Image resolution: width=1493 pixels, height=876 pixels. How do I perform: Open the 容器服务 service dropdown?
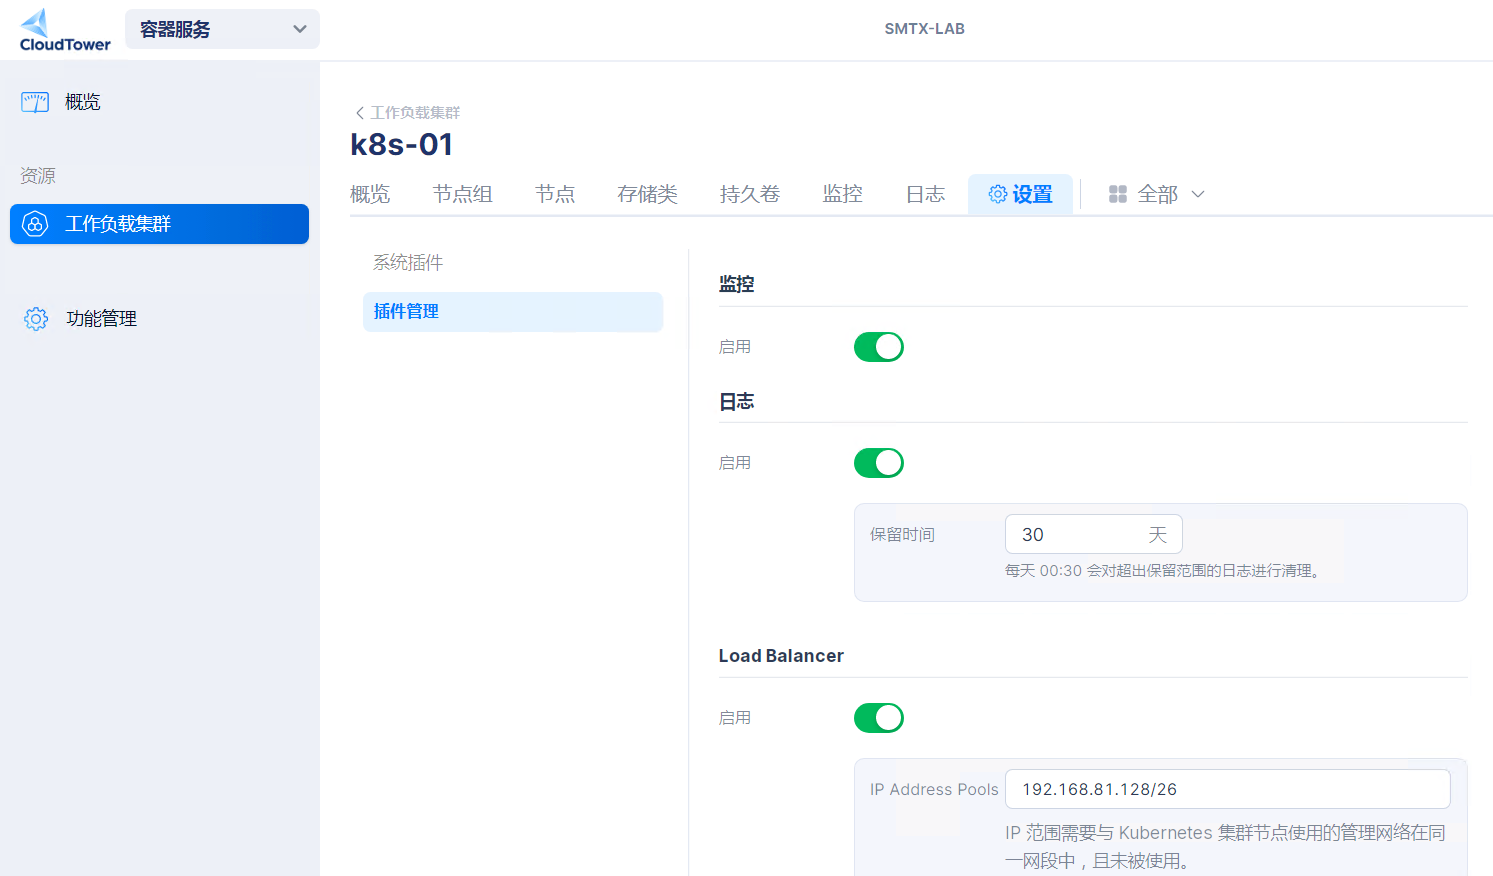[x=222, y=29]
